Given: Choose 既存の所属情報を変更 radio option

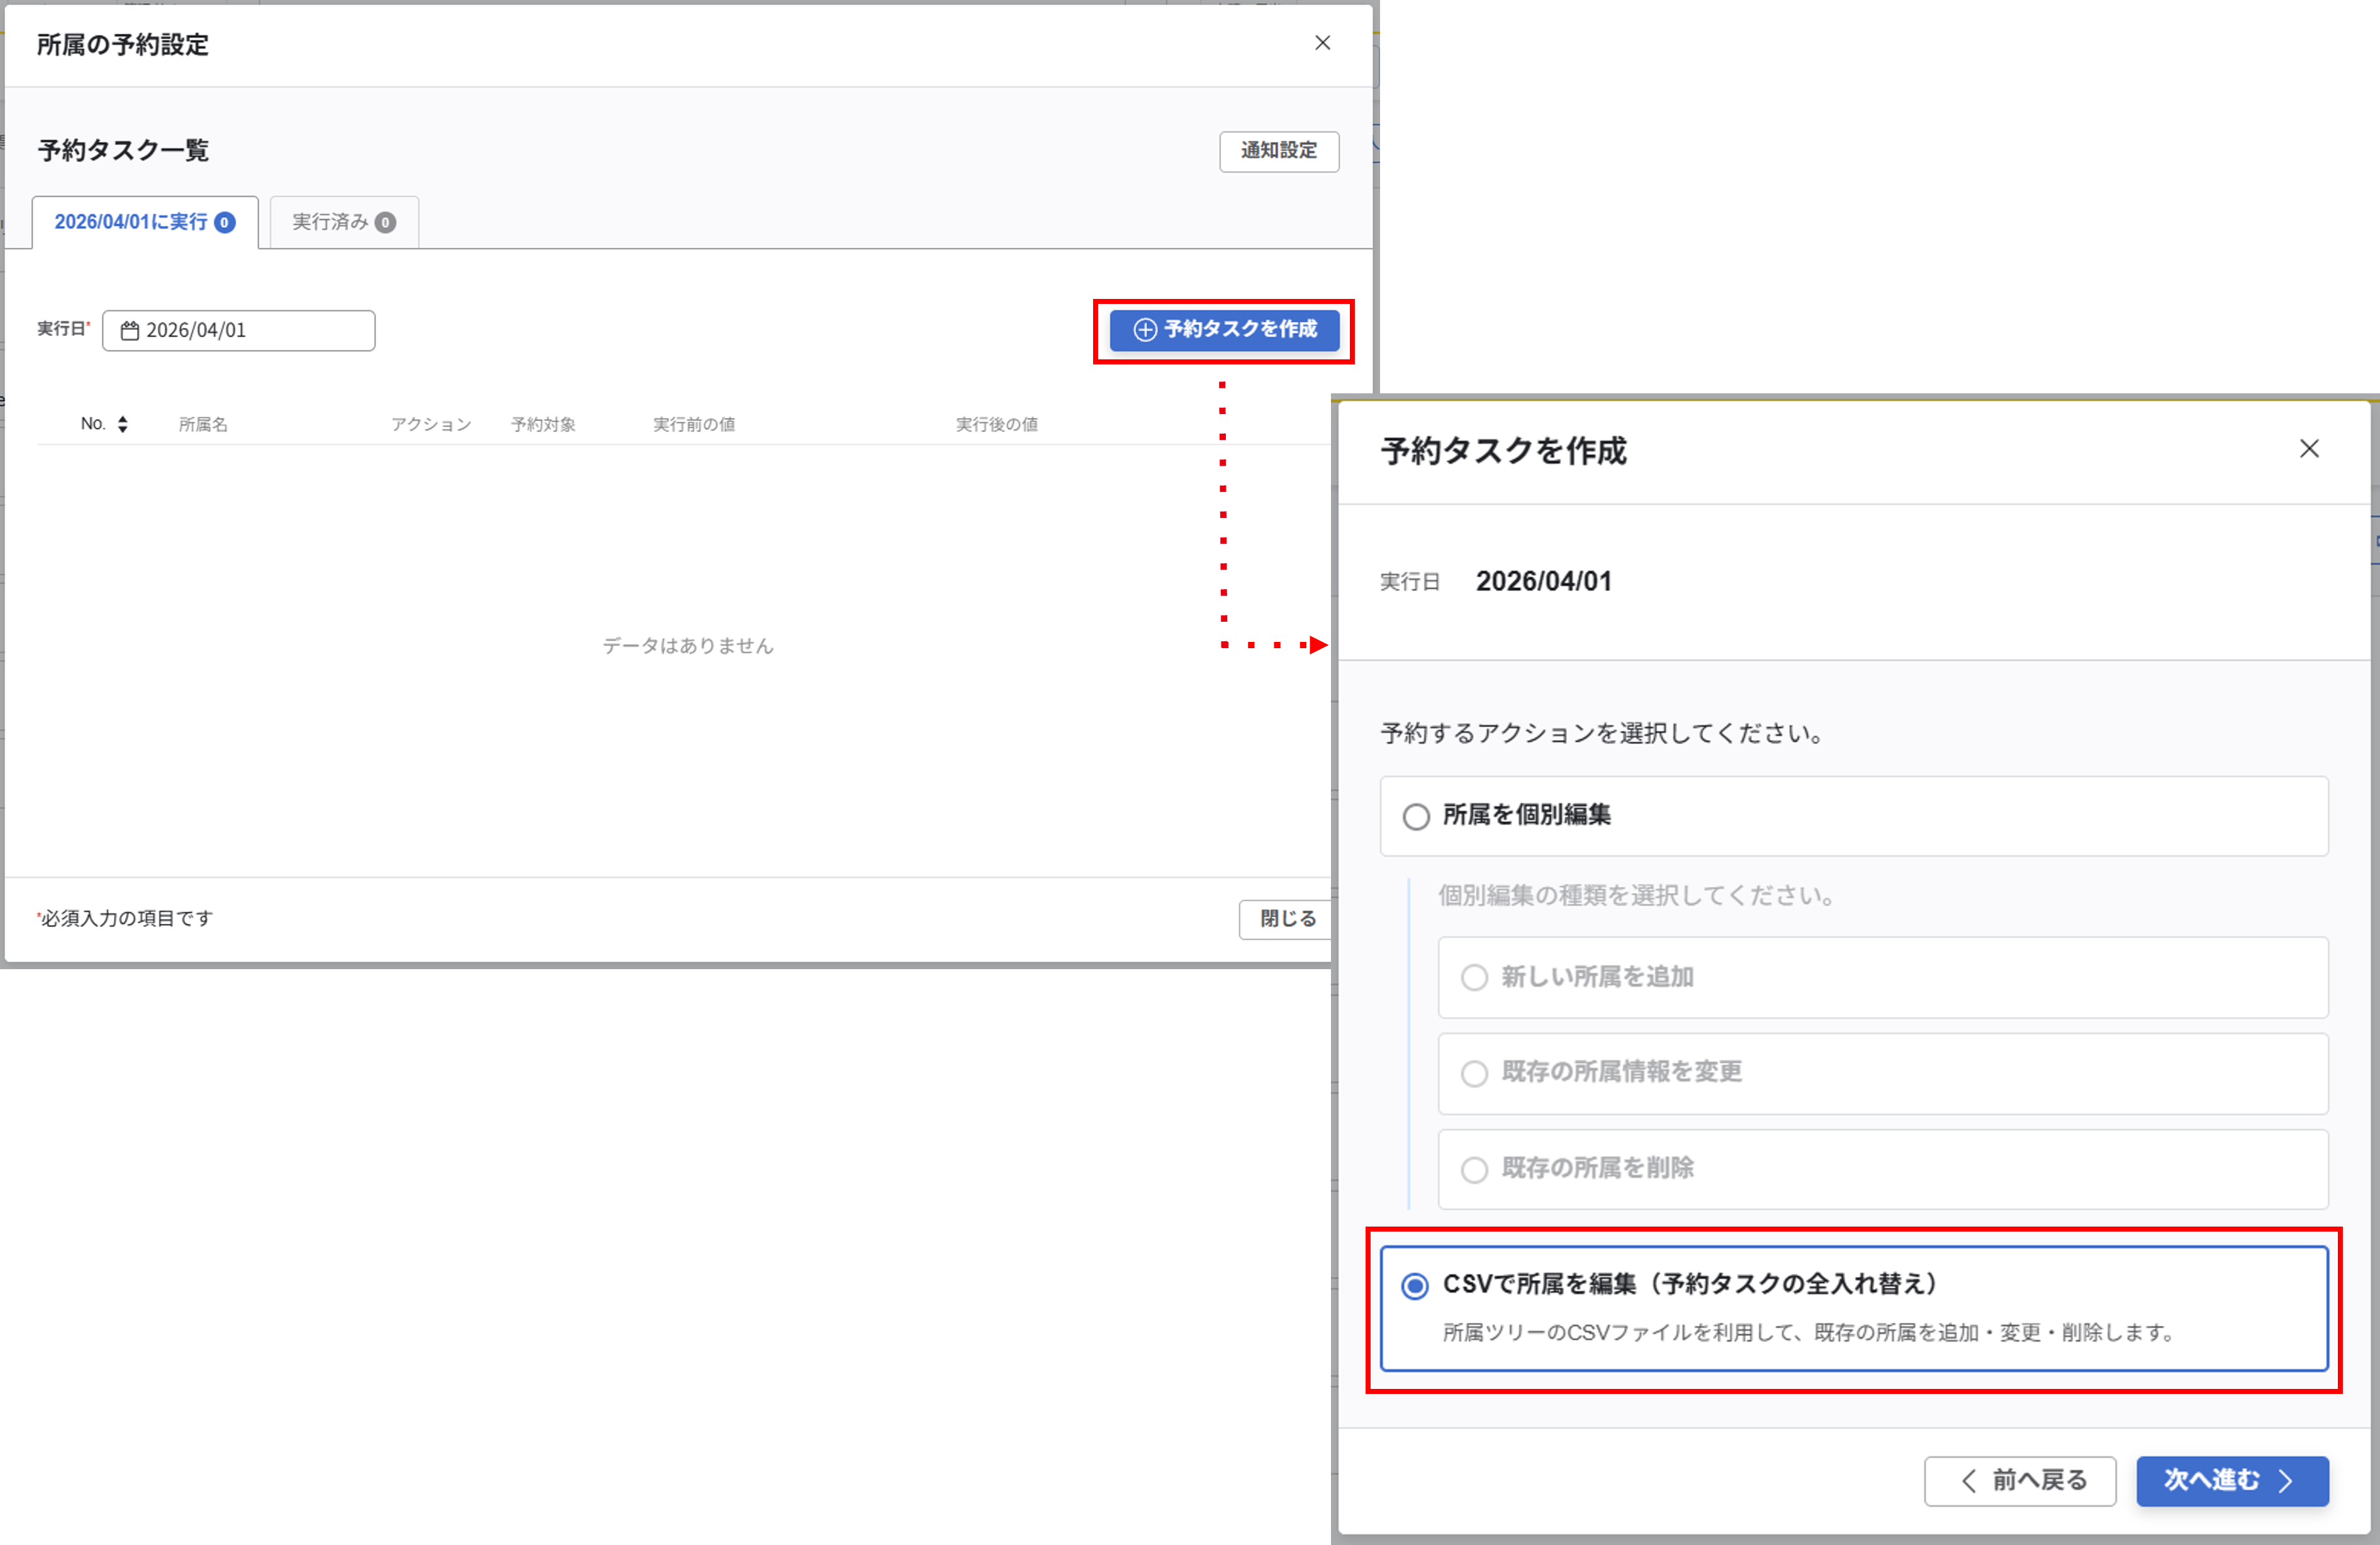Looking at the screenshot, I should pyautogui.click(x=1474, y=1073).
